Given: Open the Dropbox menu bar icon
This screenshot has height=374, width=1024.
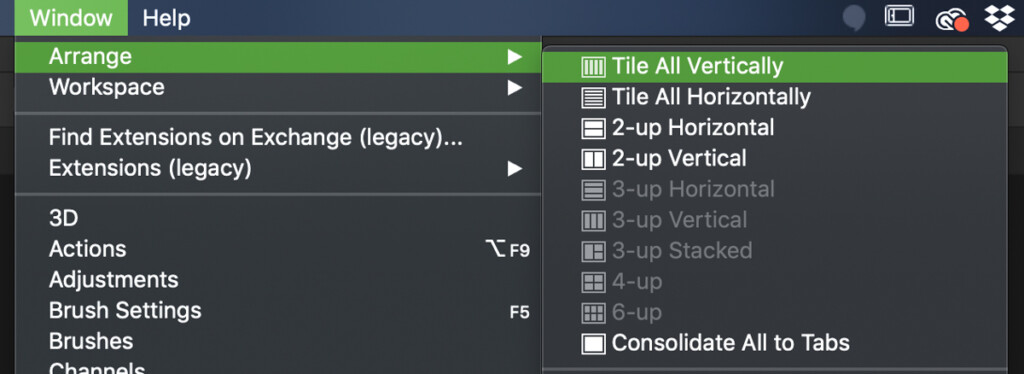Looking at the screenshot, I should [x=999, y=18].
